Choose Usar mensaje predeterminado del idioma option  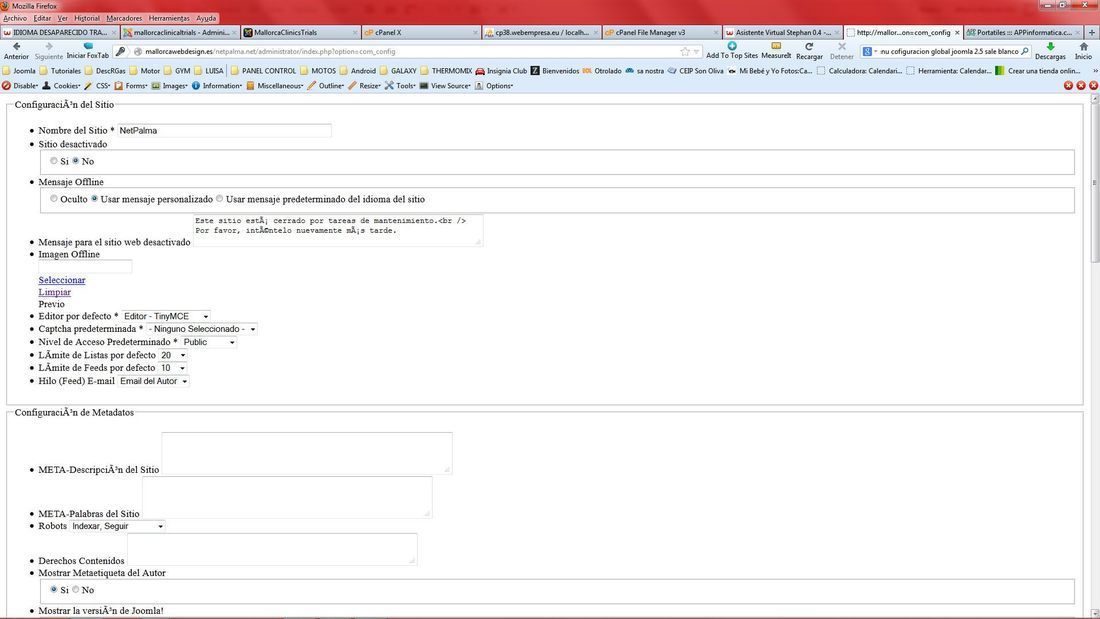pyautogui.click(x=220, y=199)
